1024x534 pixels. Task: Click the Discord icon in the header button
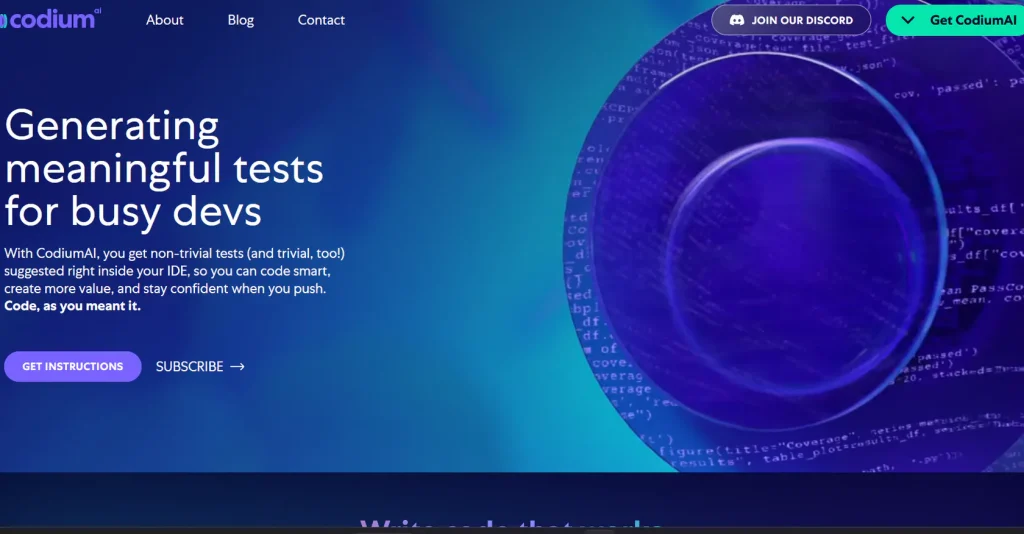736,20
